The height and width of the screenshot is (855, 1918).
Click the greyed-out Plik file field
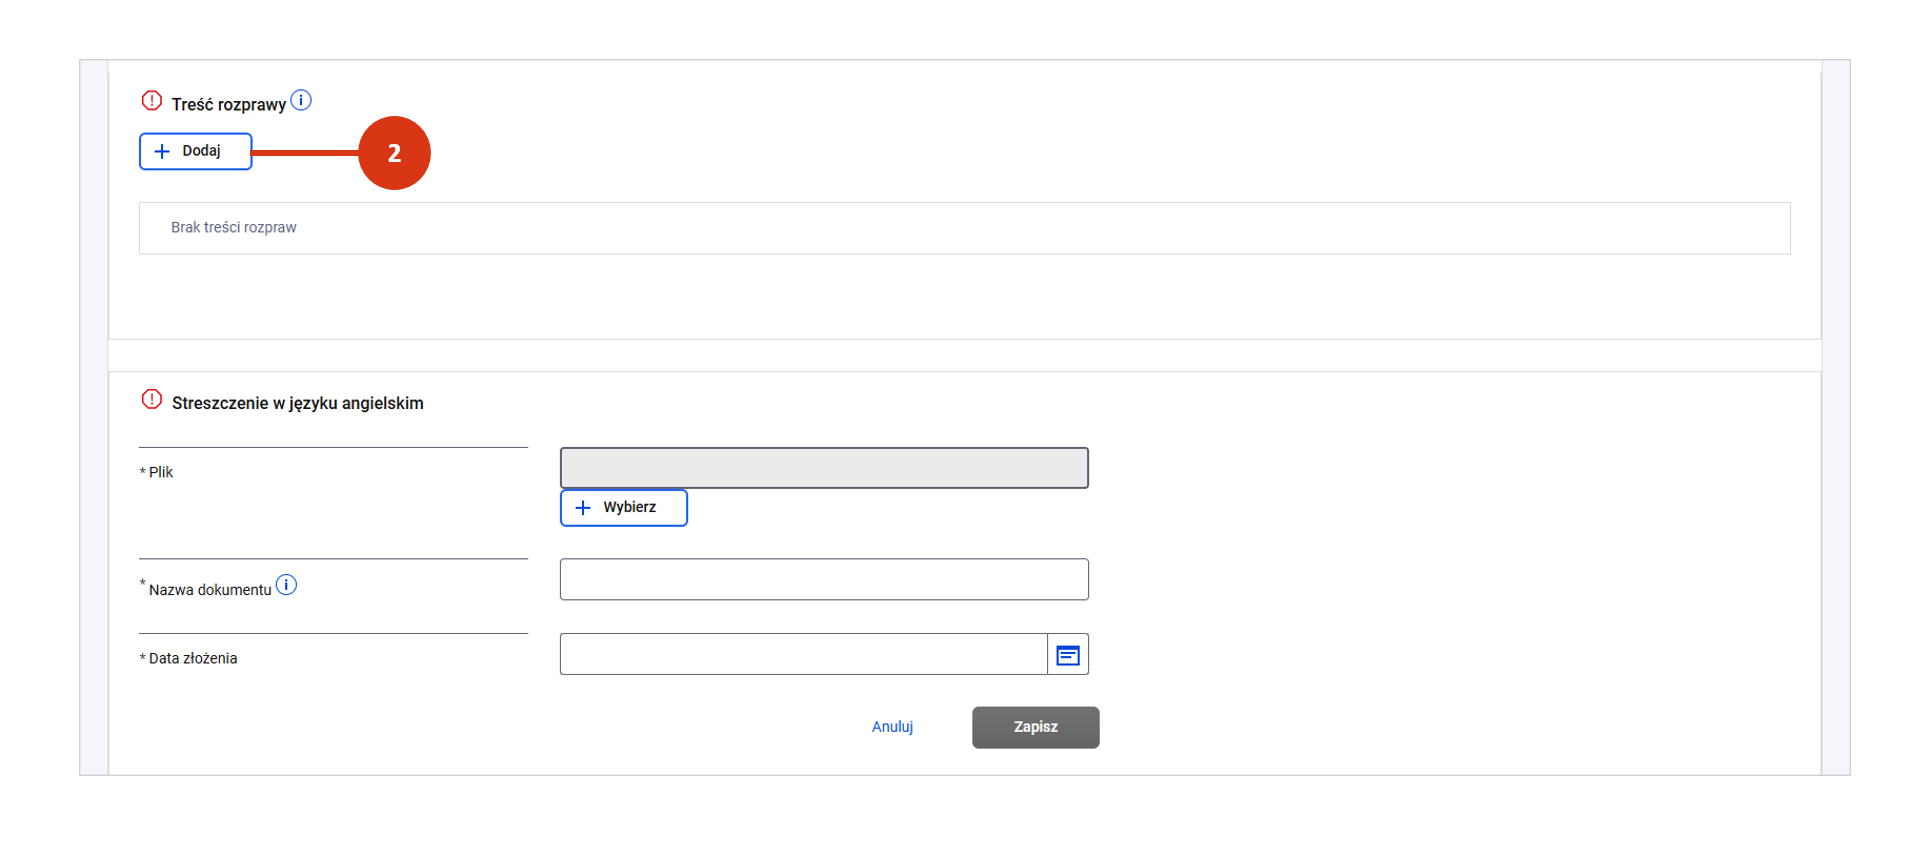click(823, 468)
